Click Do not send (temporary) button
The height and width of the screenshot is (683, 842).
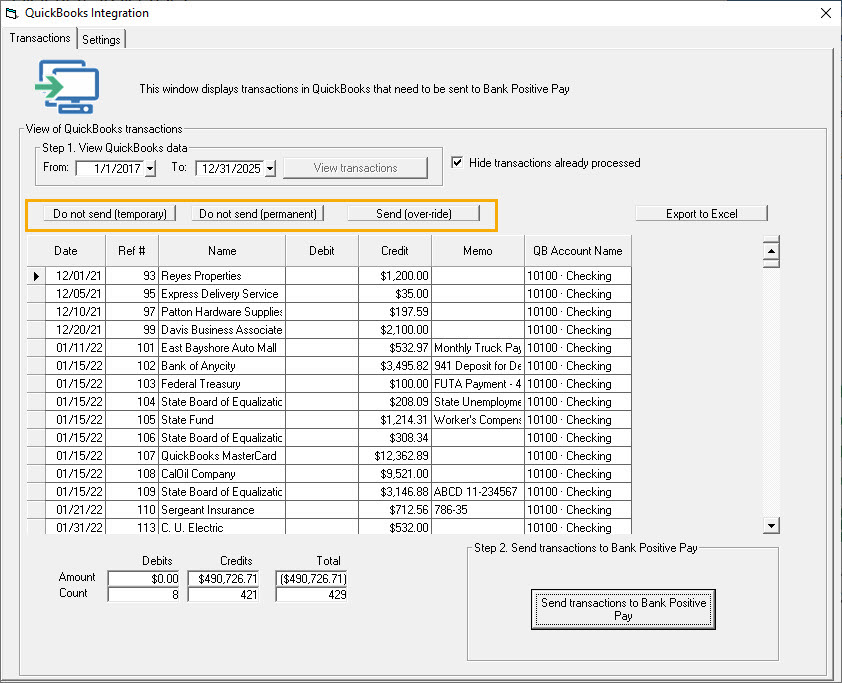110,214
